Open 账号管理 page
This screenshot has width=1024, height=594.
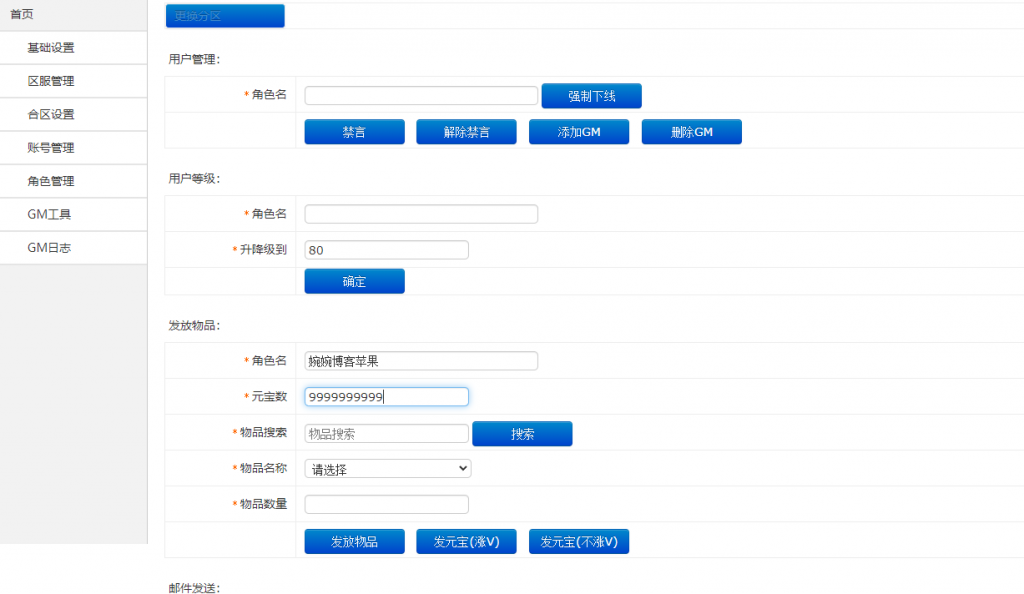coord(51,148)
